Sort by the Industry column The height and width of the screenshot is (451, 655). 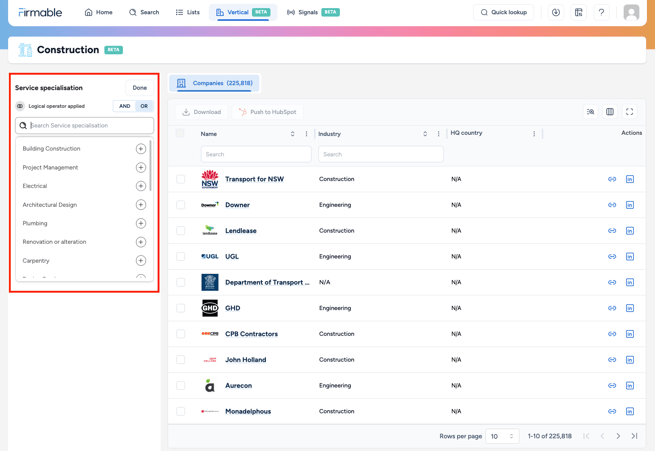[425, 134]
